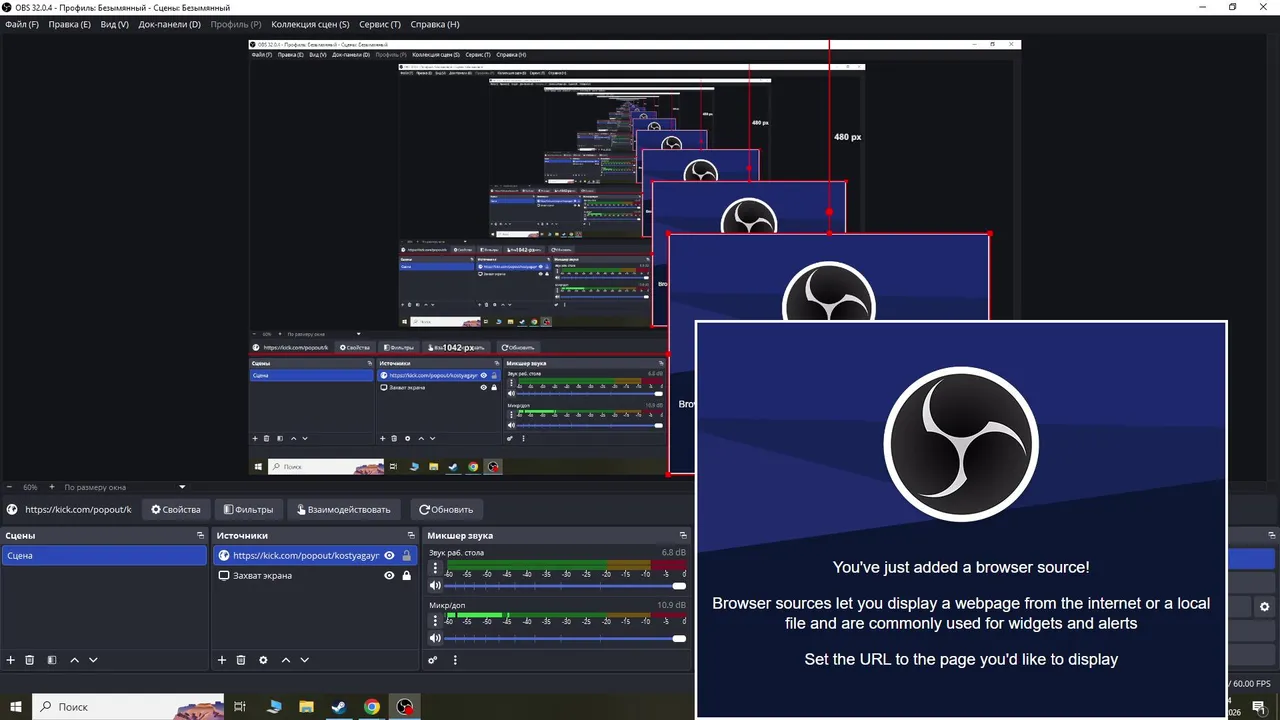Open Steam from the Windows taskbar
1280x720 pixels.
tap(339, 707)
